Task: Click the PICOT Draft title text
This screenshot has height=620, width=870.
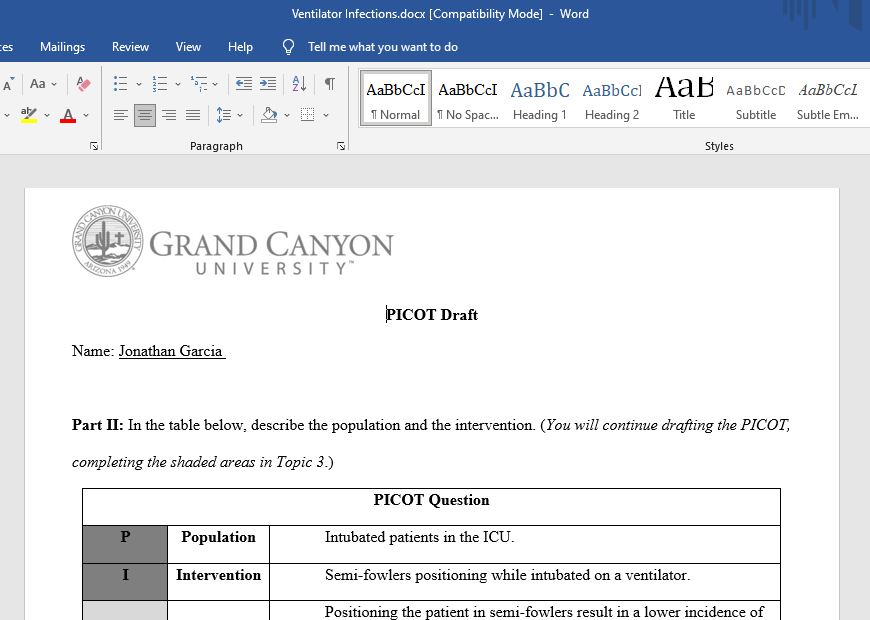Action: pos(432,315)
